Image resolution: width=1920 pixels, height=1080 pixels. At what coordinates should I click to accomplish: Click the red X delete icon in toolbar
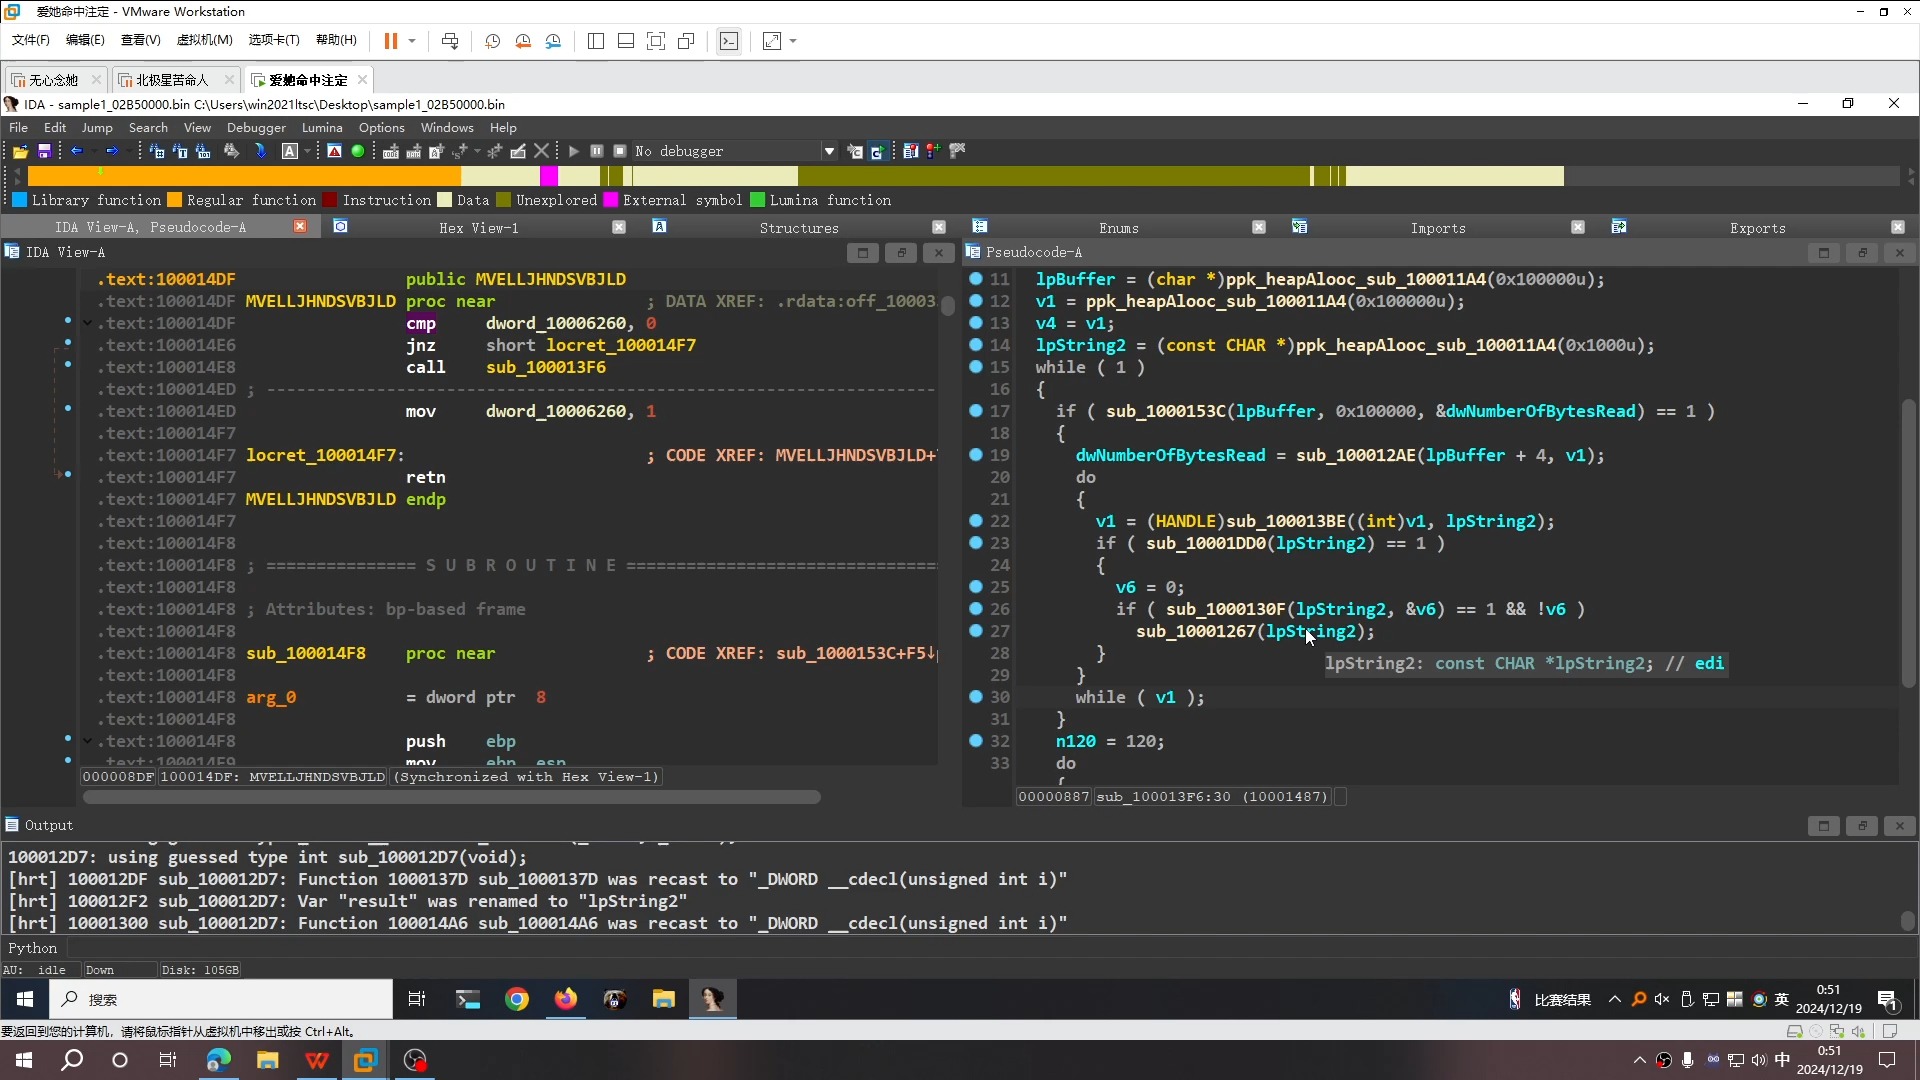pyautogui.click(x=541, y=151)
